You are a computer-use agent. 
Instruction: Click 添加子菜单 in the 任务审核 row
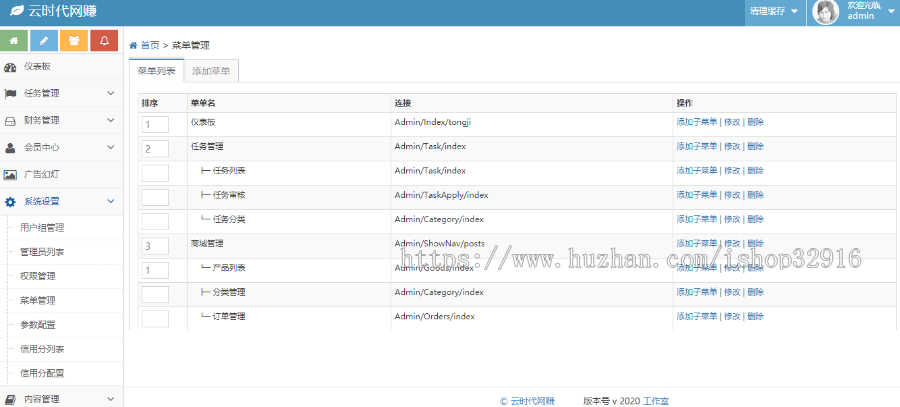click(696, 195)
